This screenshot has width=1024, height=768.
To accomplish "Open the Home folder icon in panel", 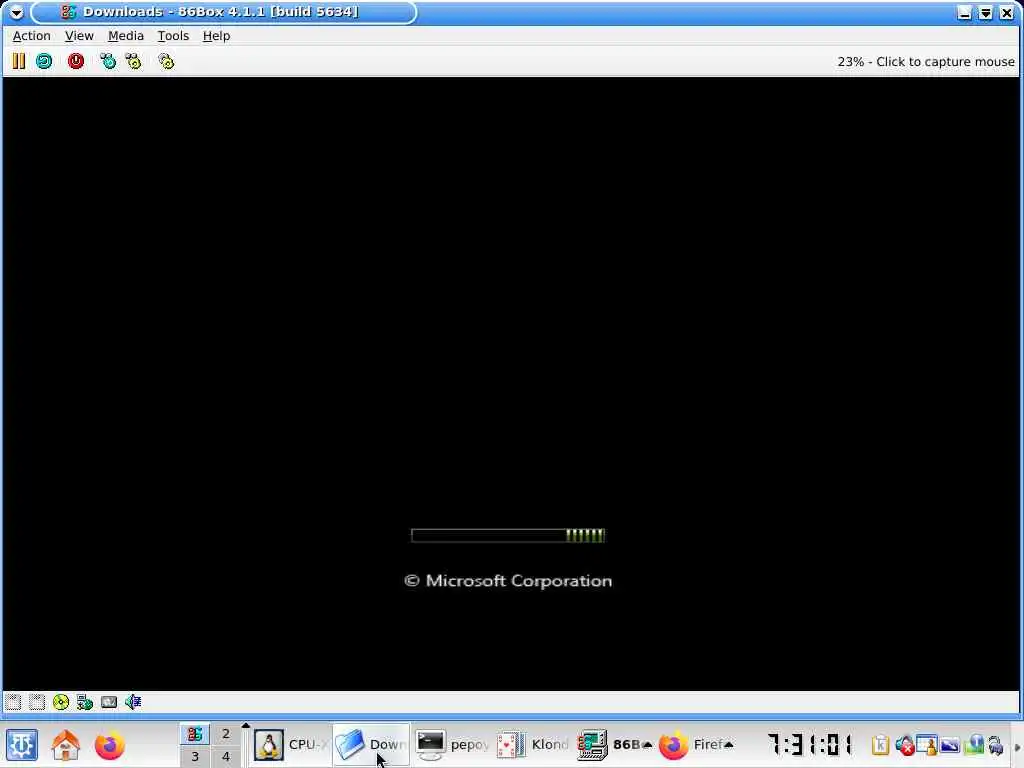I will point(66,745).
